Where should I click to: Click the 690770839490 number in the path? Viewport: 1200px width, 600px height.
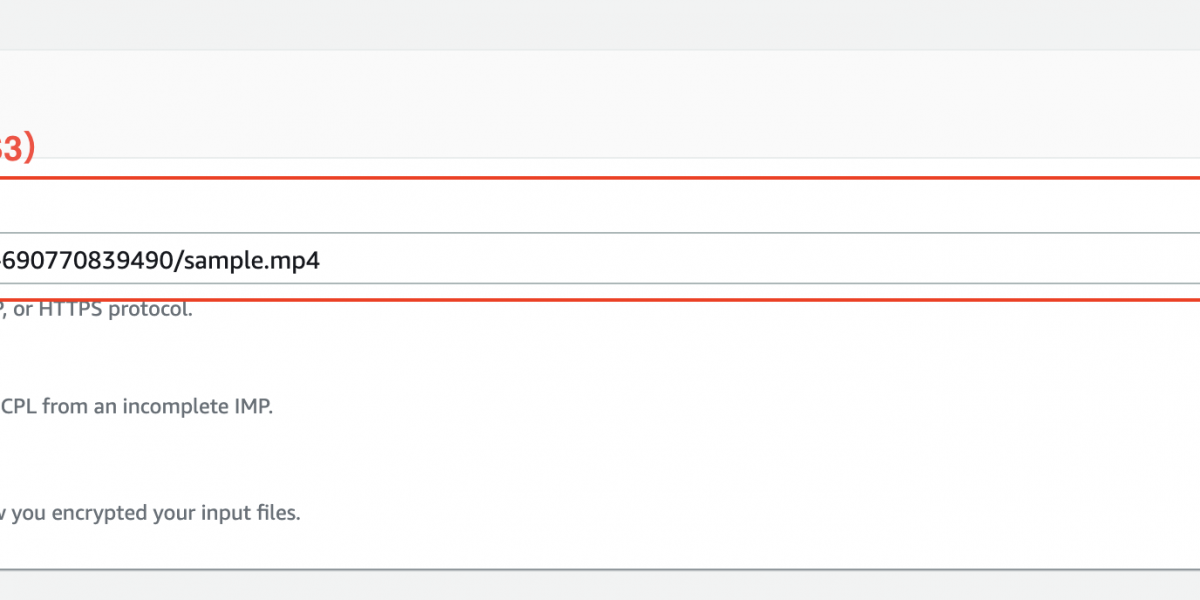coord(80,261)
